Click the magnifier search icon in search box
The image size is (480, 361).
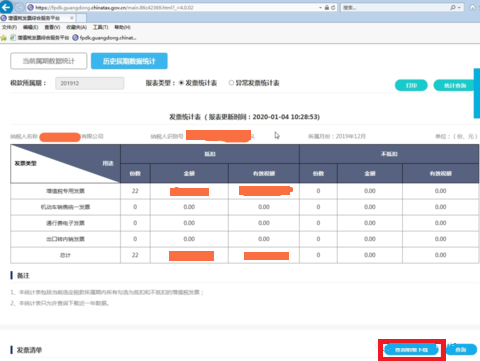click(453, 7)
